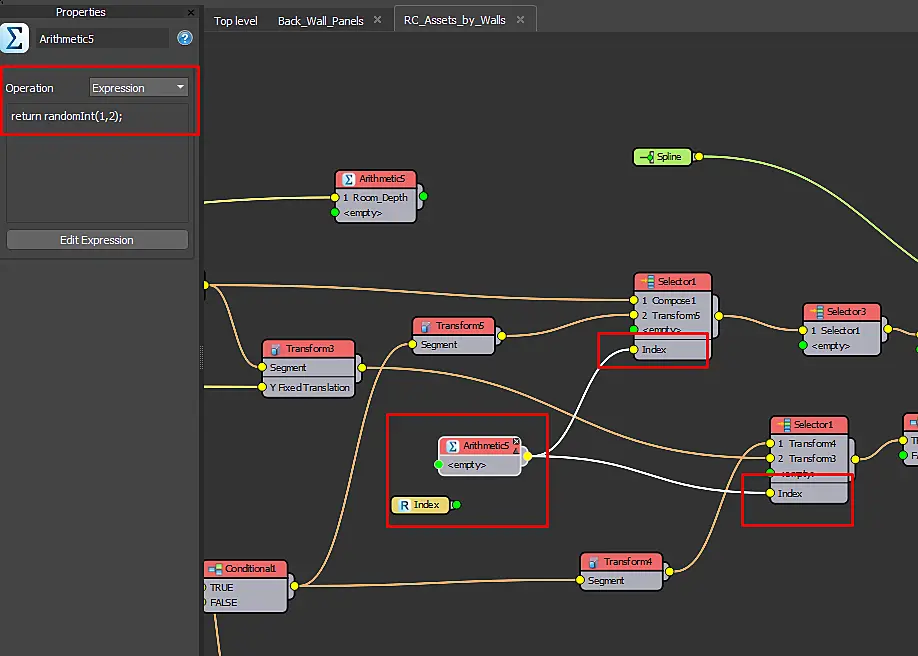Image resolution: width=918 pixels, height=656 pixels.
Task: Click the Conditional1 node's conditional icon
Action: [x=215, y=569]
